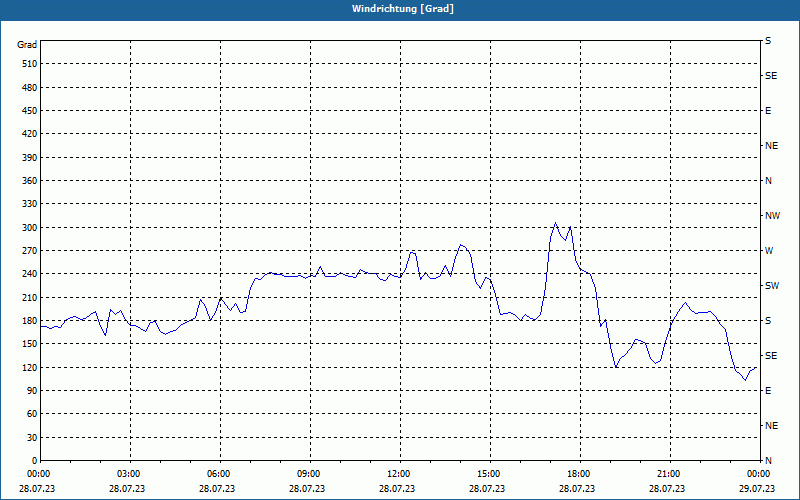Screen dimensions: 800x500
Task: Click the 450 y-axis tick label
Action: 30,111
